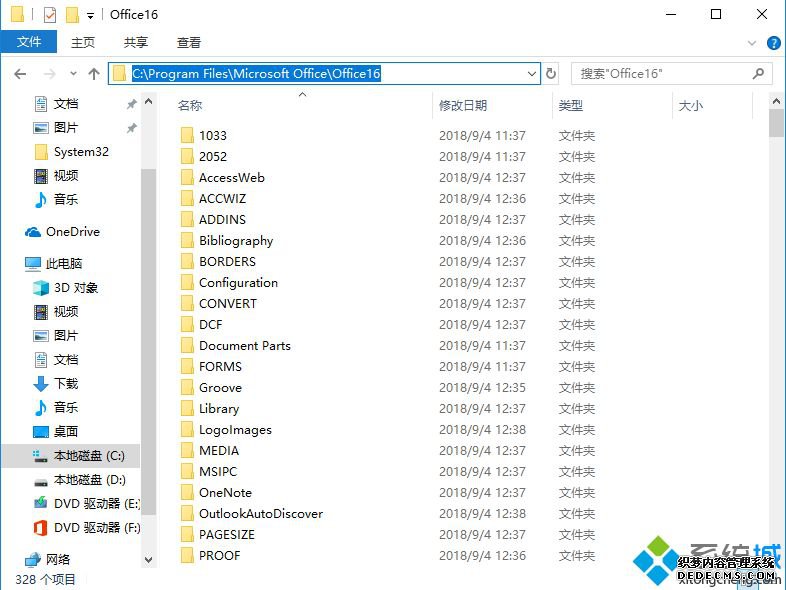
Task: Select 本地磁盘 (D:) drive
Action: pyautogui.click(x=89, y=480)
